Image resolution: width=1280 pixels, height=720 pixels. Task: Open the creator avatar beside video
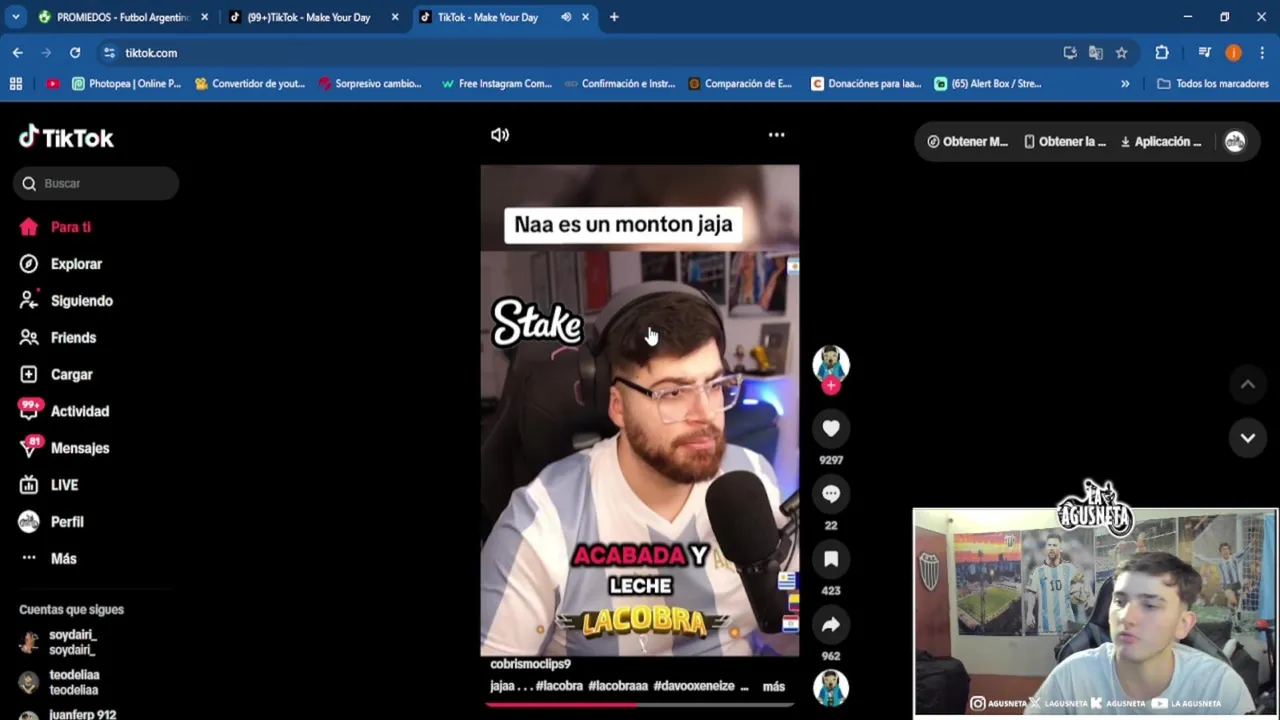point(831,363)
